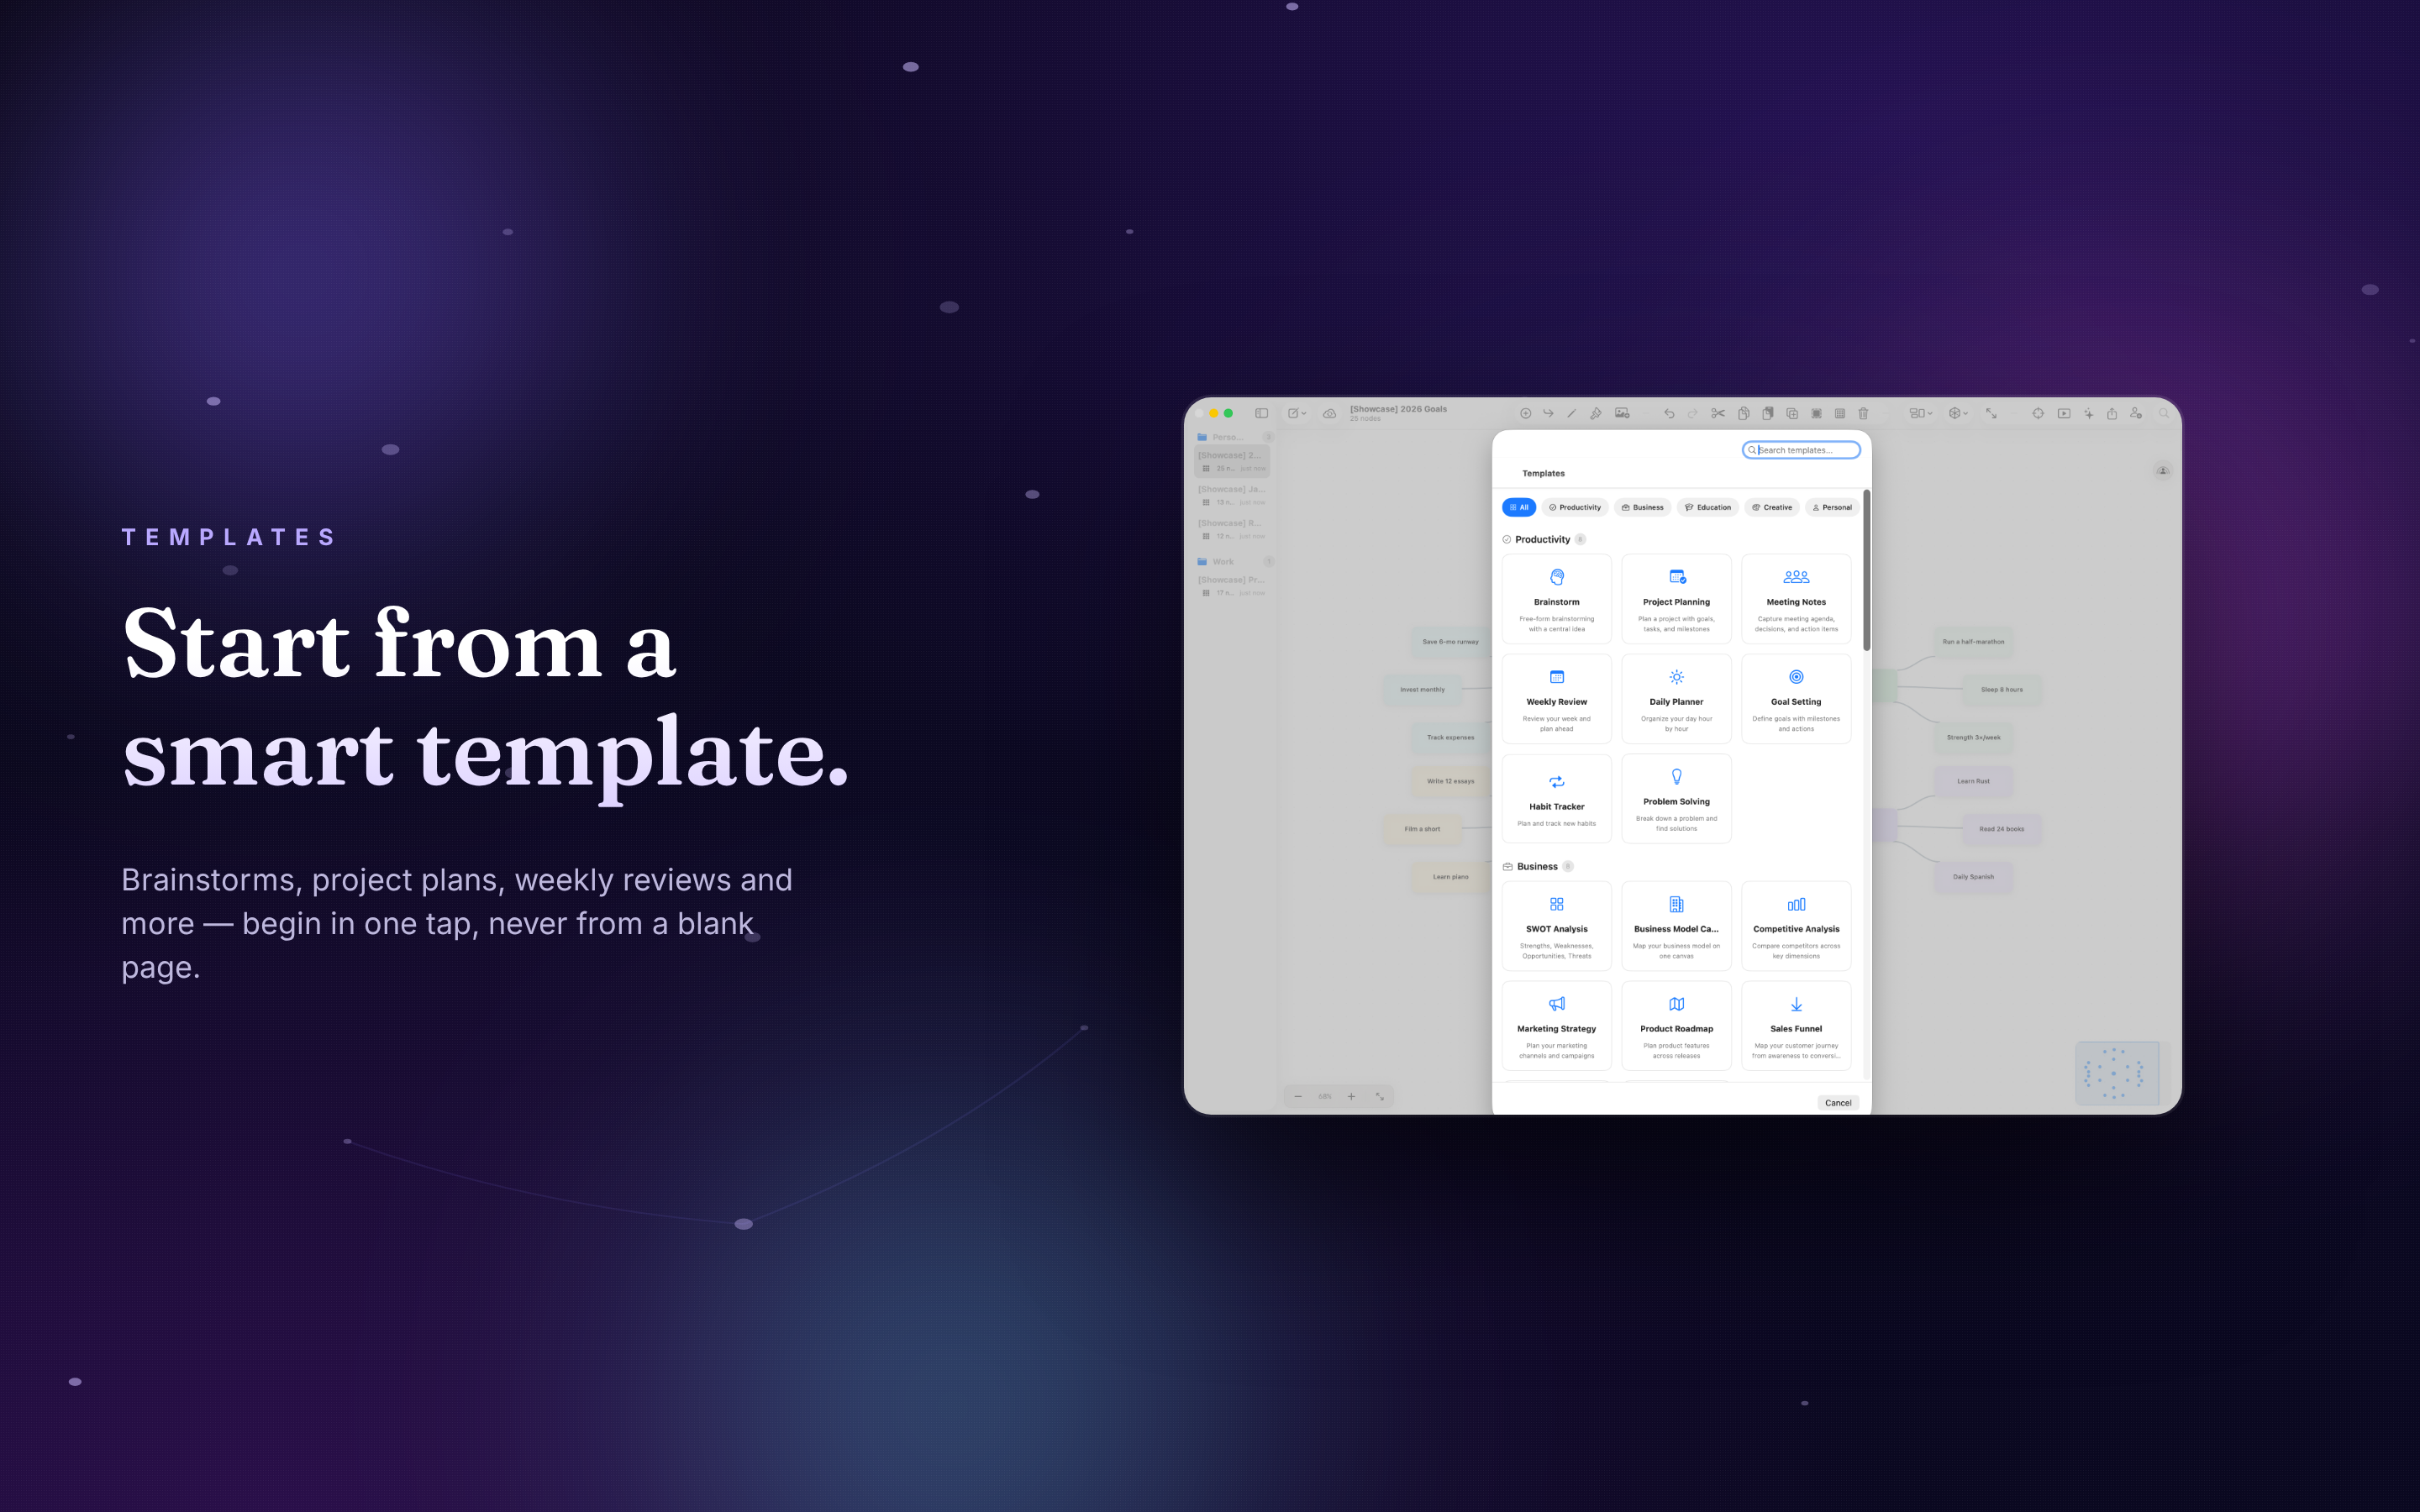The height and width of the screenshot is (1512, 2420).
Task: Choose the SWOT Analysis template card
Action: pos(1556,926)
